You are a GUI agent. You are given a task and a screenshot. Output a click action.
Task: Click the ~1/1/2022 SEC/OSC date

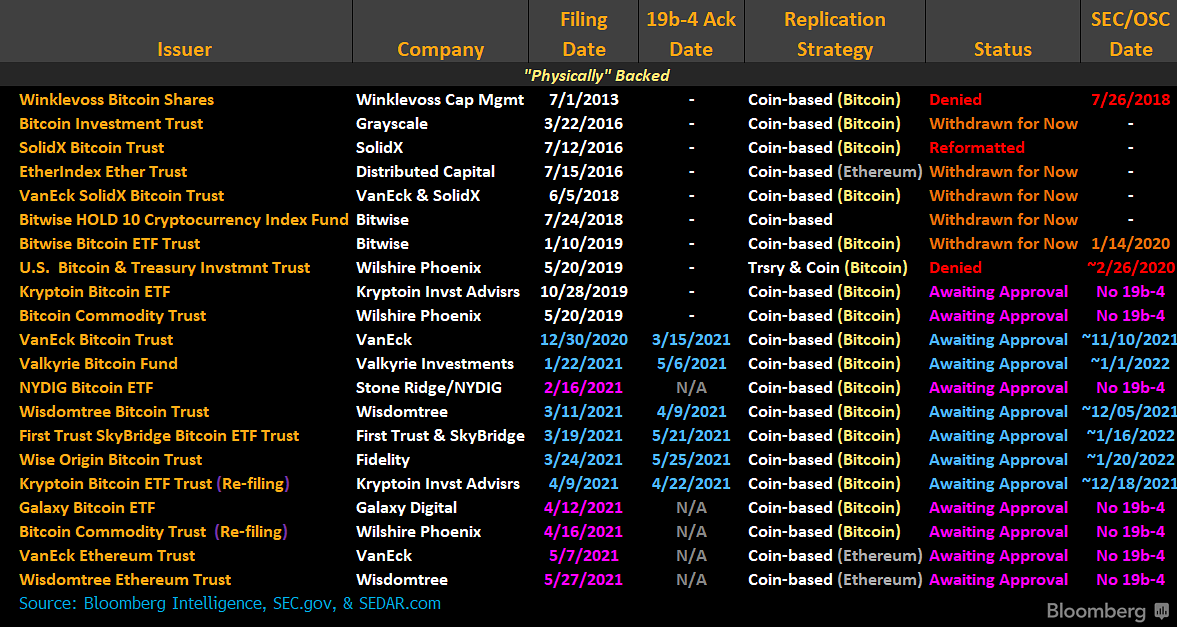1130,363
